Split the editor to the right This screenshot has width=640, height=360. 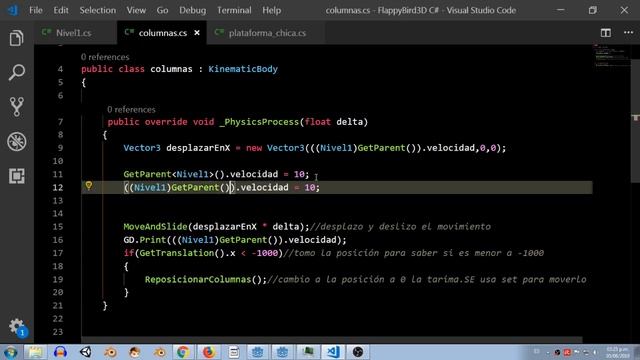[606, 33]
